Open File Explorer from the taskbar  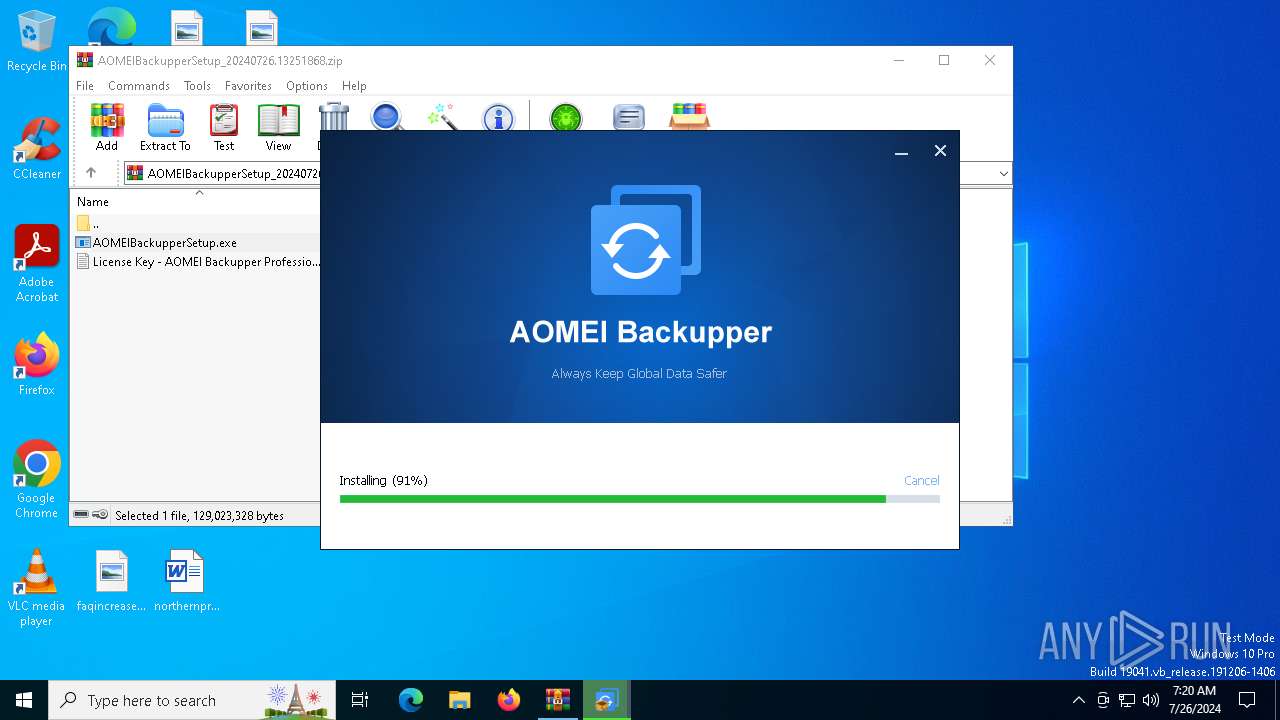[x=460, y=700]
